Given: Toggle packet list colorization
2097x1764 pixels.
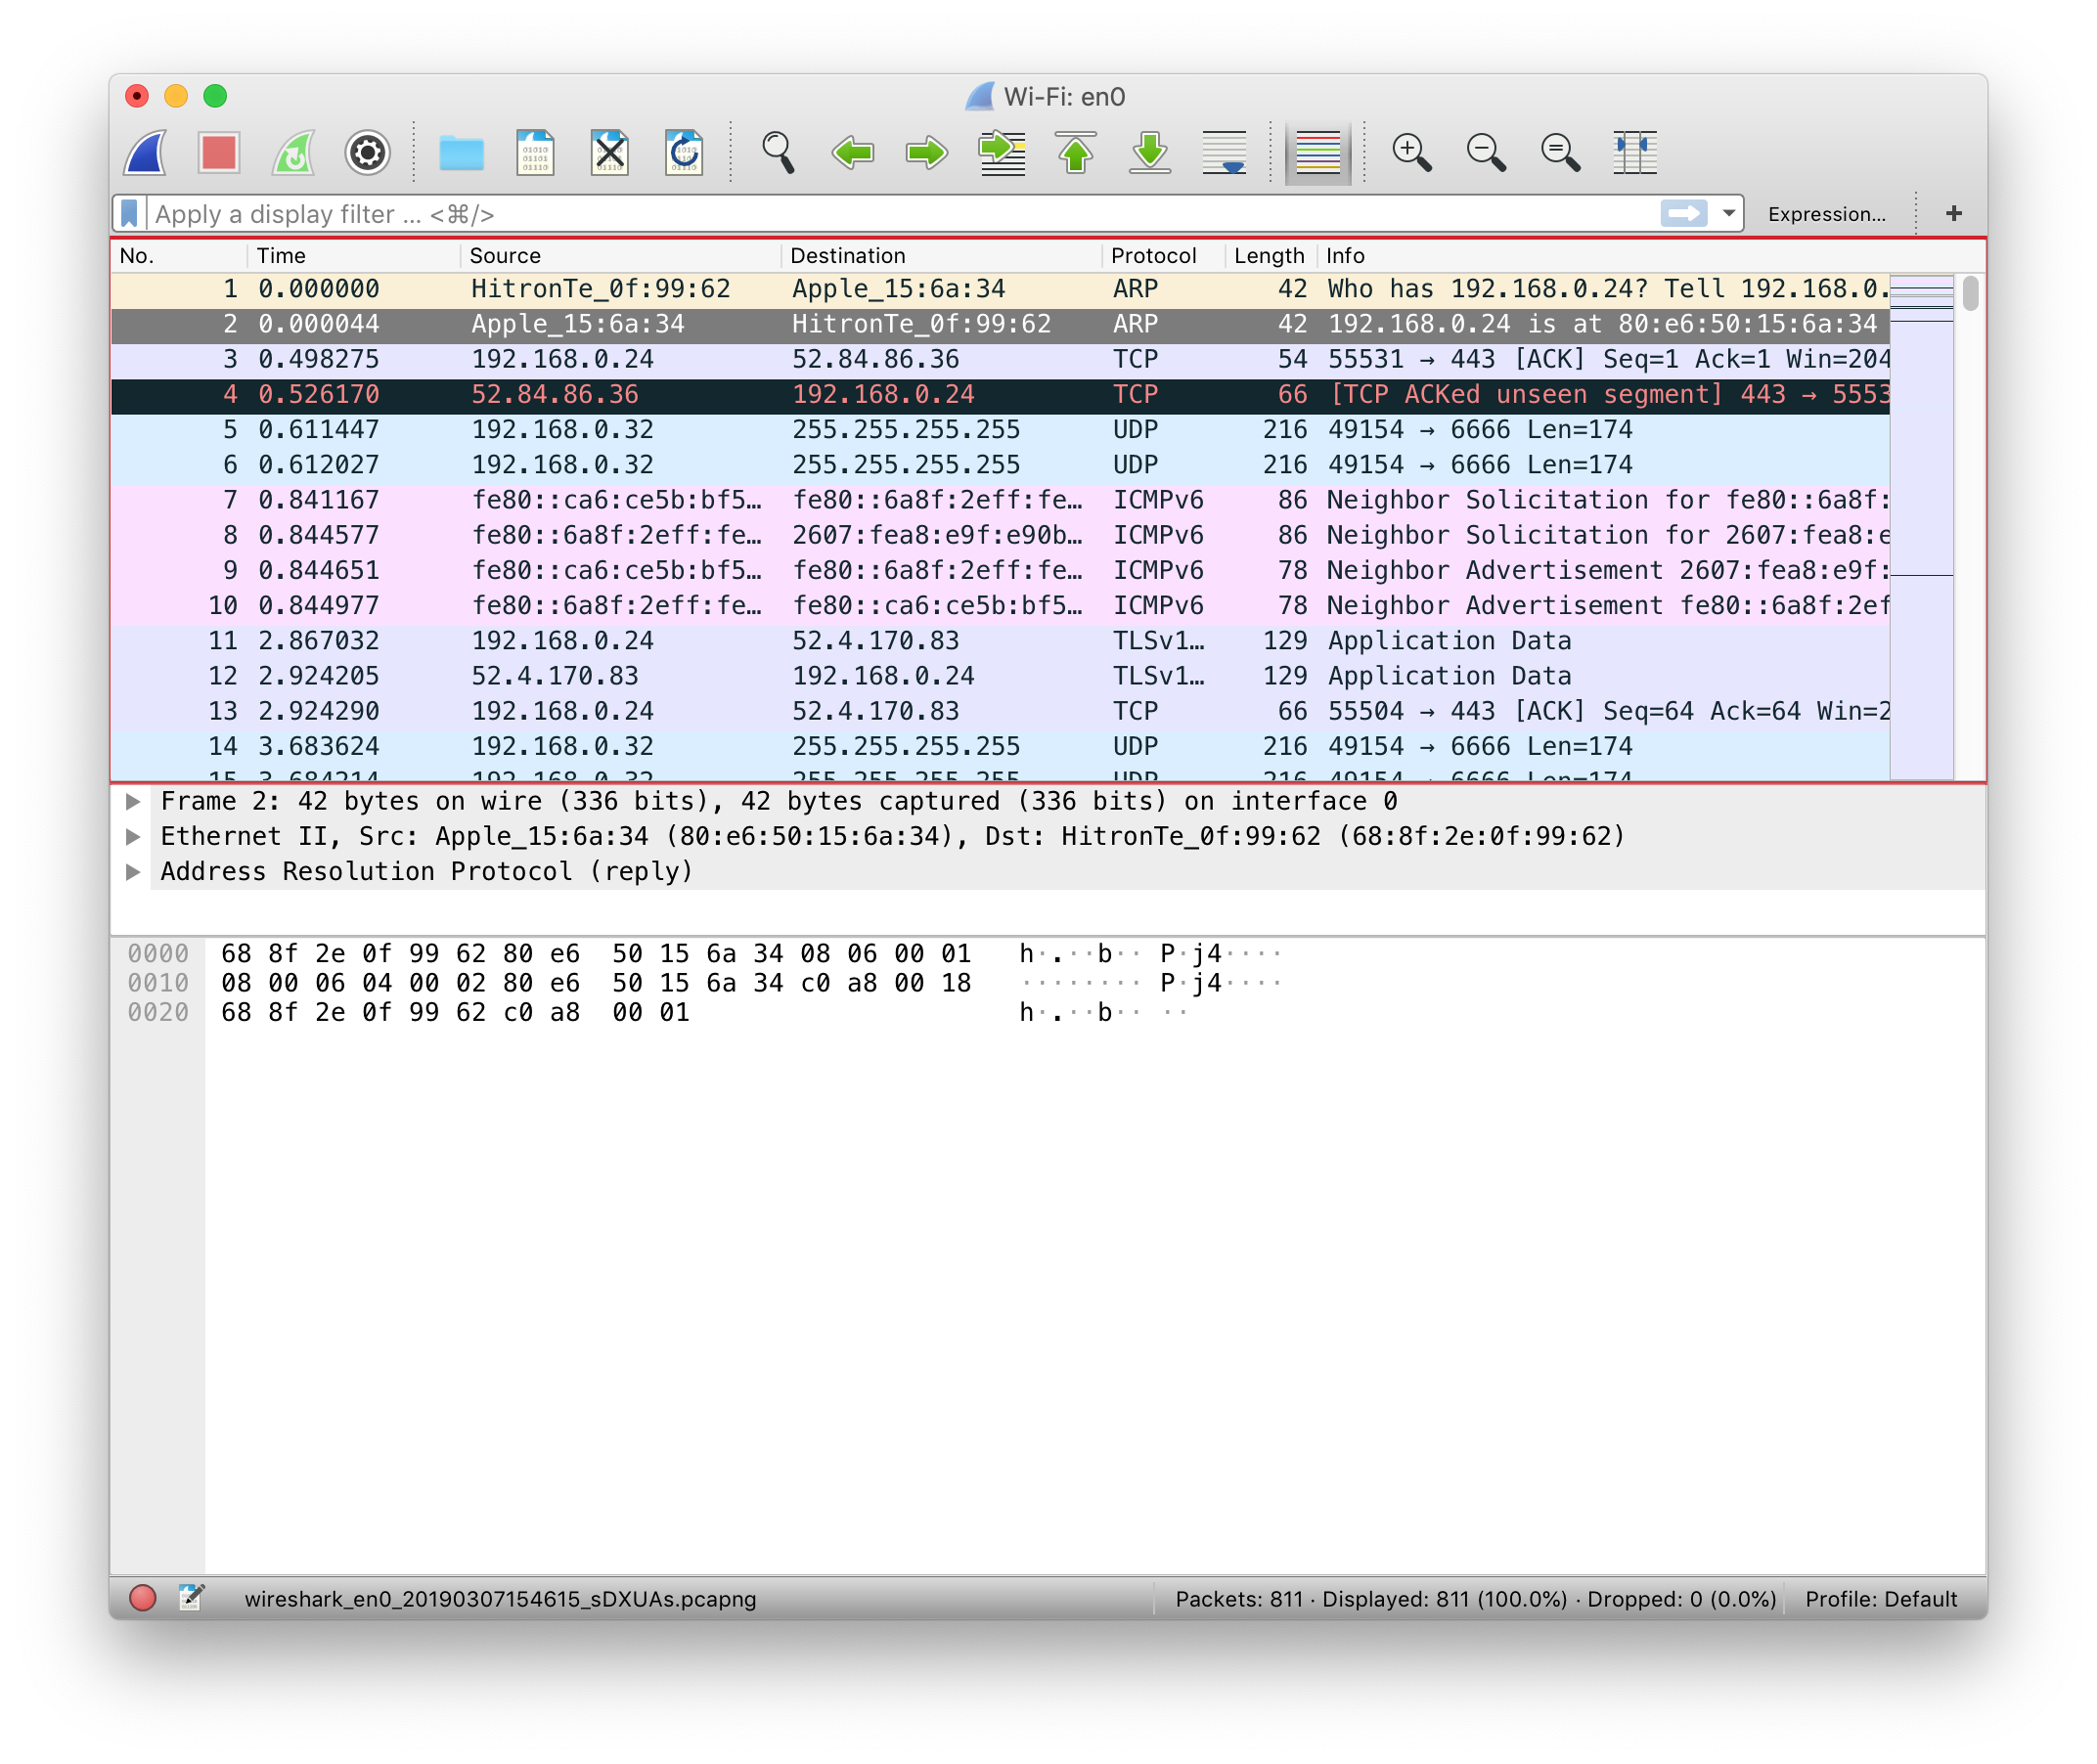Looking at the screenshot, I should click(1317, 152).
